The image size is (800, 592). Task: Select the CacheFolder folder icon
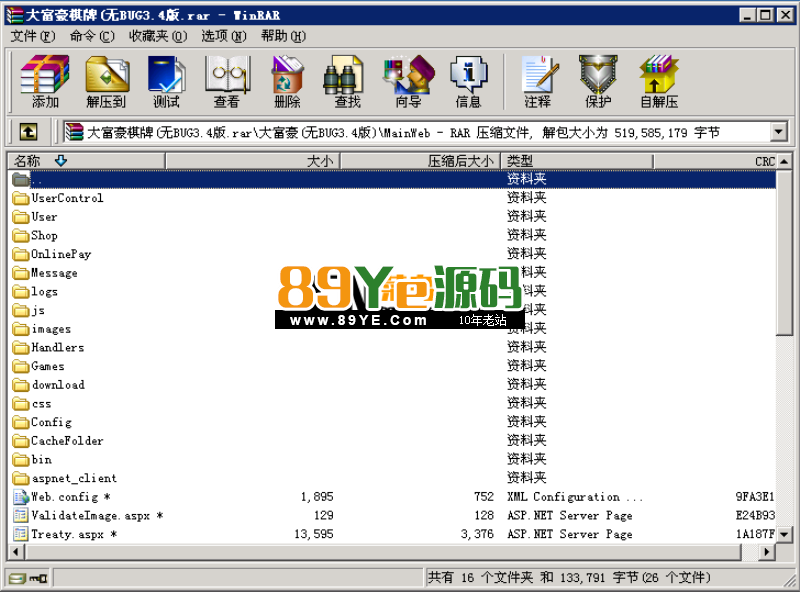click(x=21, y=441)
